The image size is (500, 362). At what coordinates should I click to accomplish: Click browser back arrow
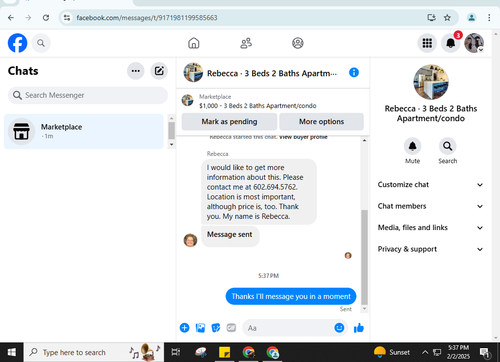[x=11, y=18]
